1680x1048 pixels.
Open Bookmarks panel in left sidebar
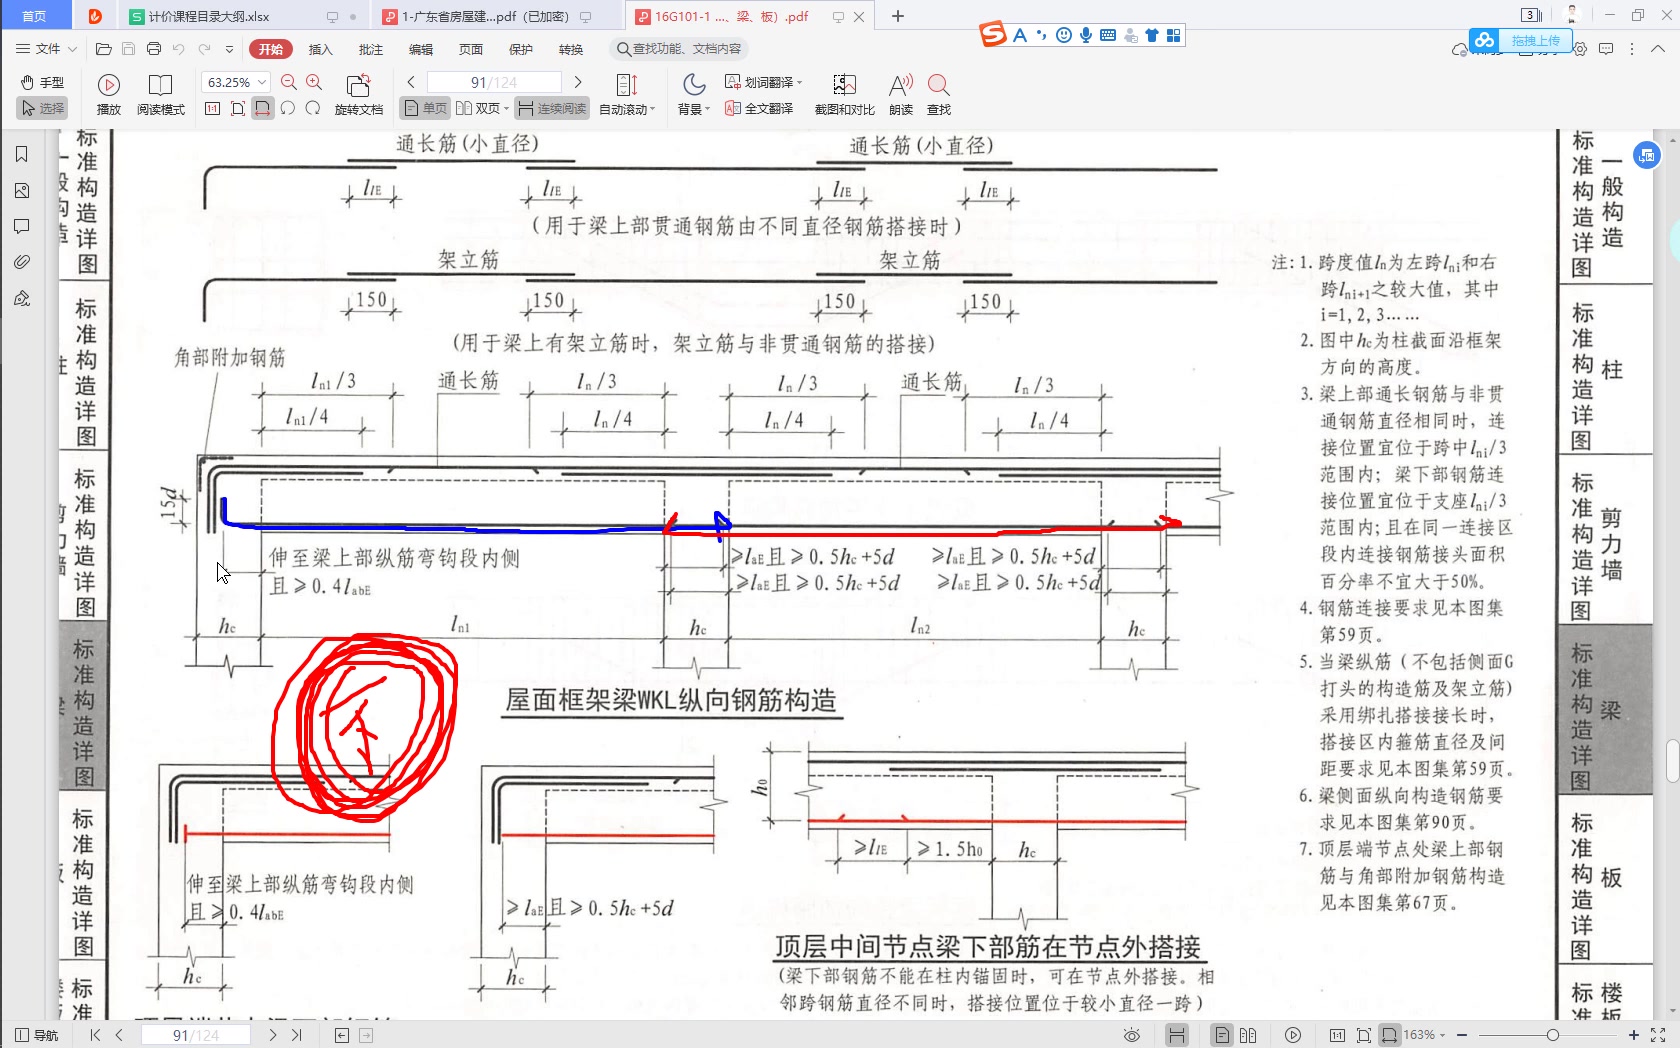[22, 154]
